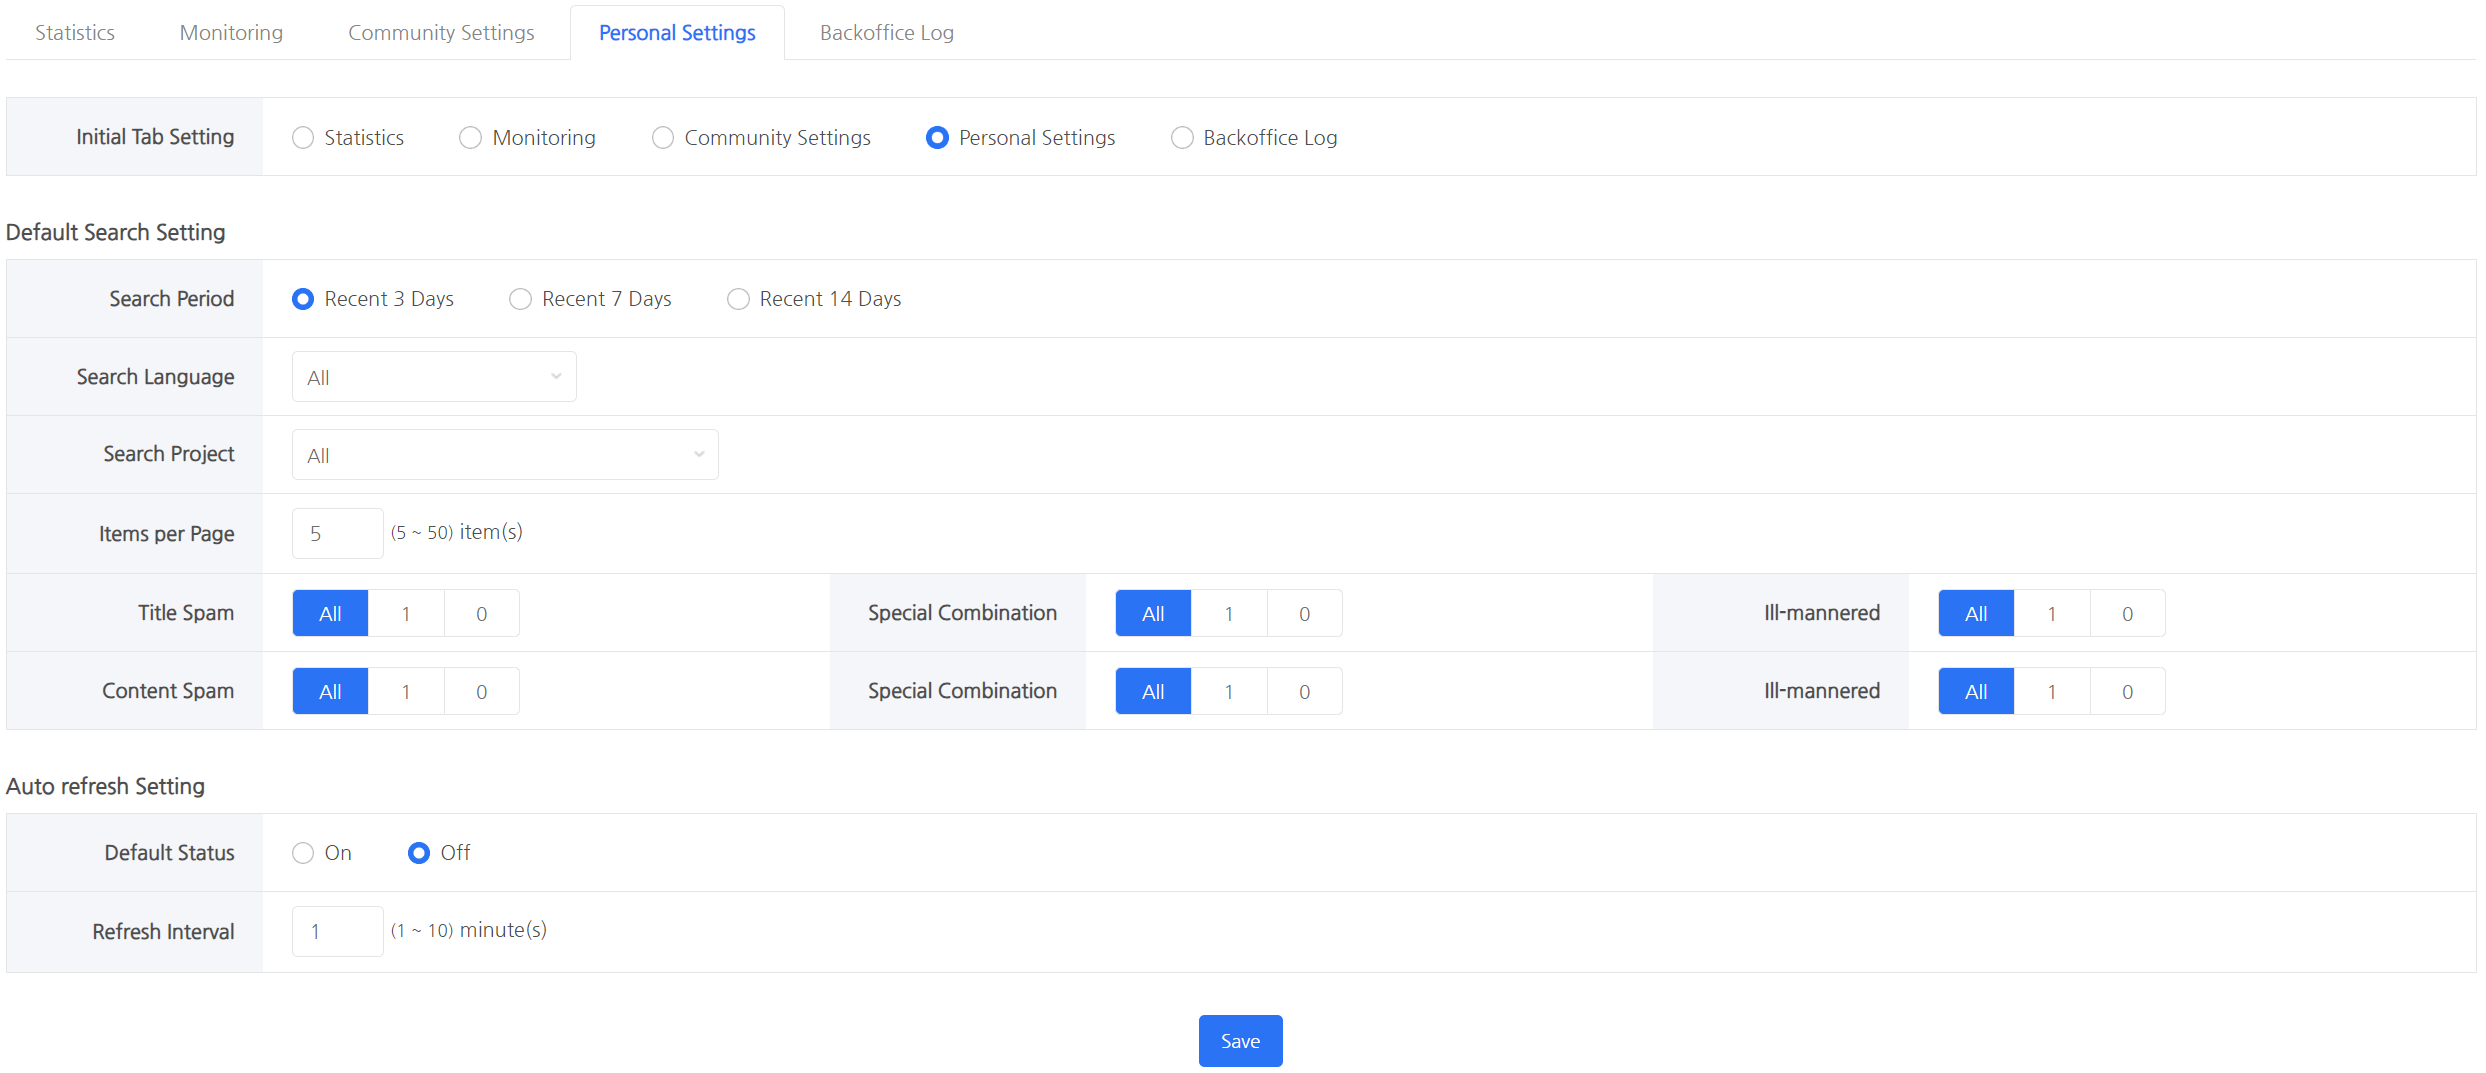Set Title Spam row Ill-mannered to 0
The width and height of the screenshot is (2486, 1073).
[x=2127, y=614]
